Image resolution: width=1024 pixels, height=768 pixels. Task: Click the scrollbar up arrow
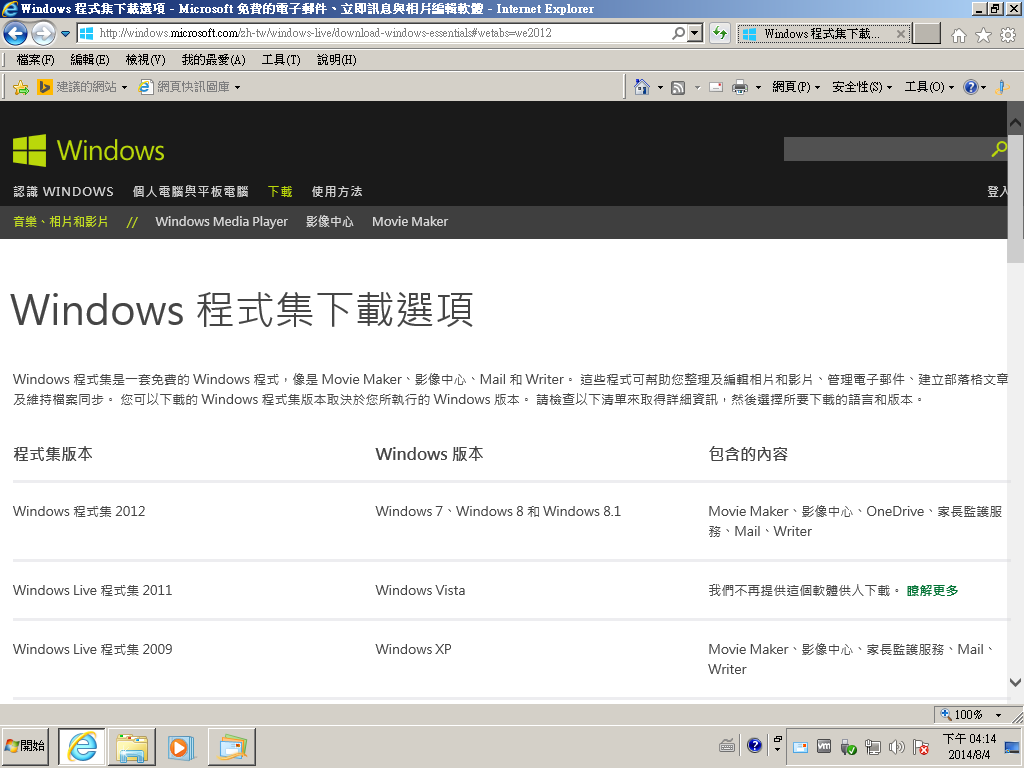(1015, 122)
